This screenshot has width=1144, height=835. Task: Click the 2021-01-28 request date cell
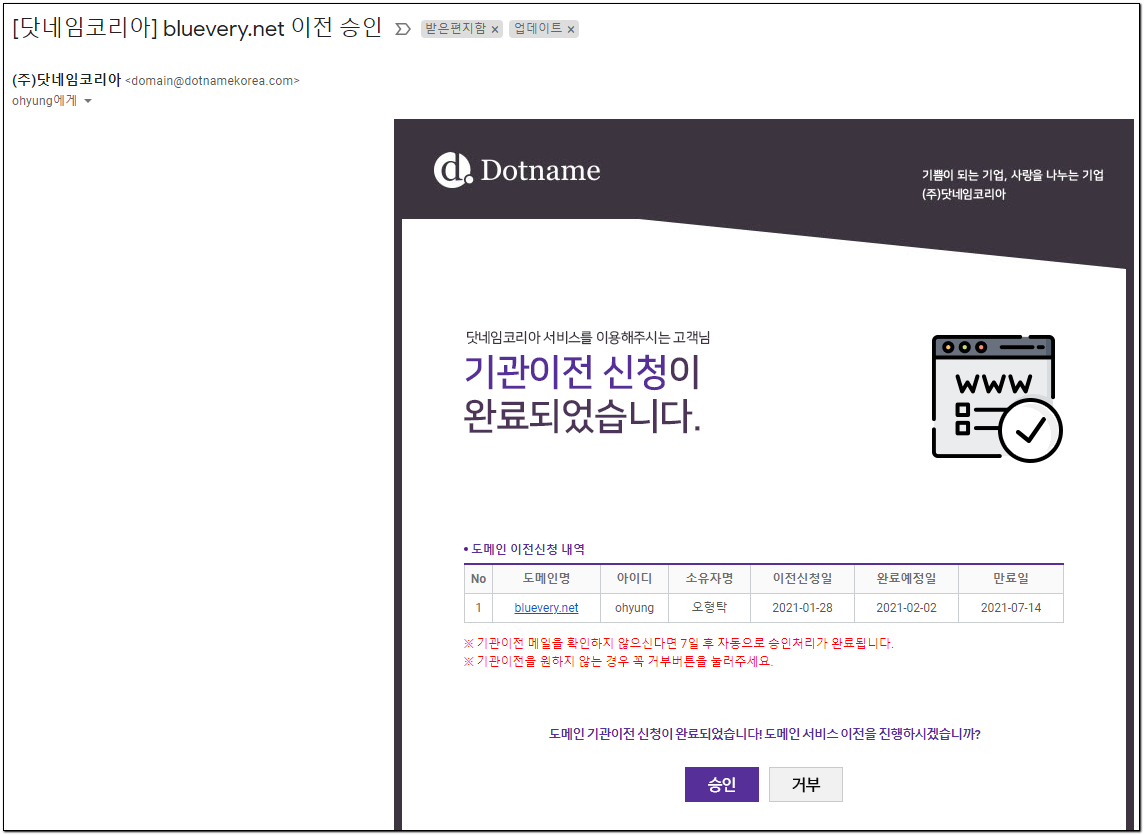(x=803, y=607)
